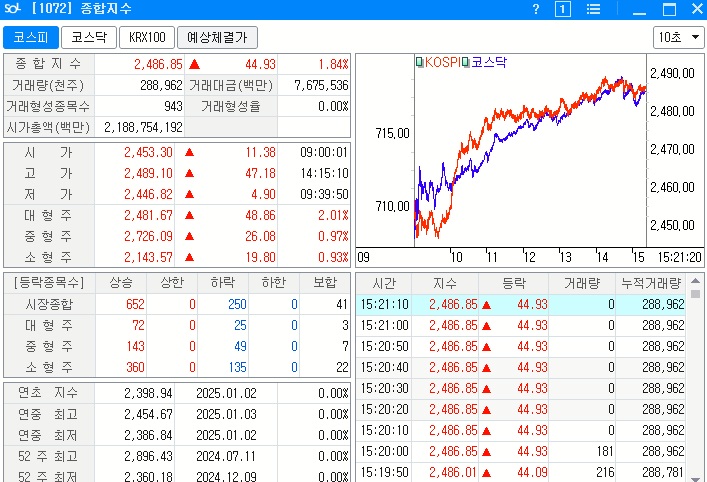Click the 지수 column header

(x=445, y=283)
